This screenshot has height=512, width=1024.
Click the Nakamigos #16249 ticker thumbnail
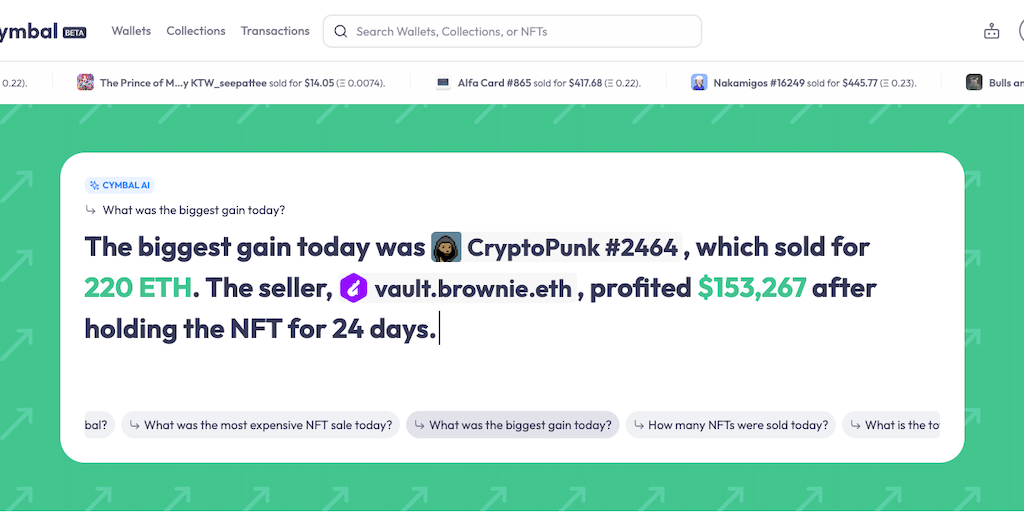[699, 83]
